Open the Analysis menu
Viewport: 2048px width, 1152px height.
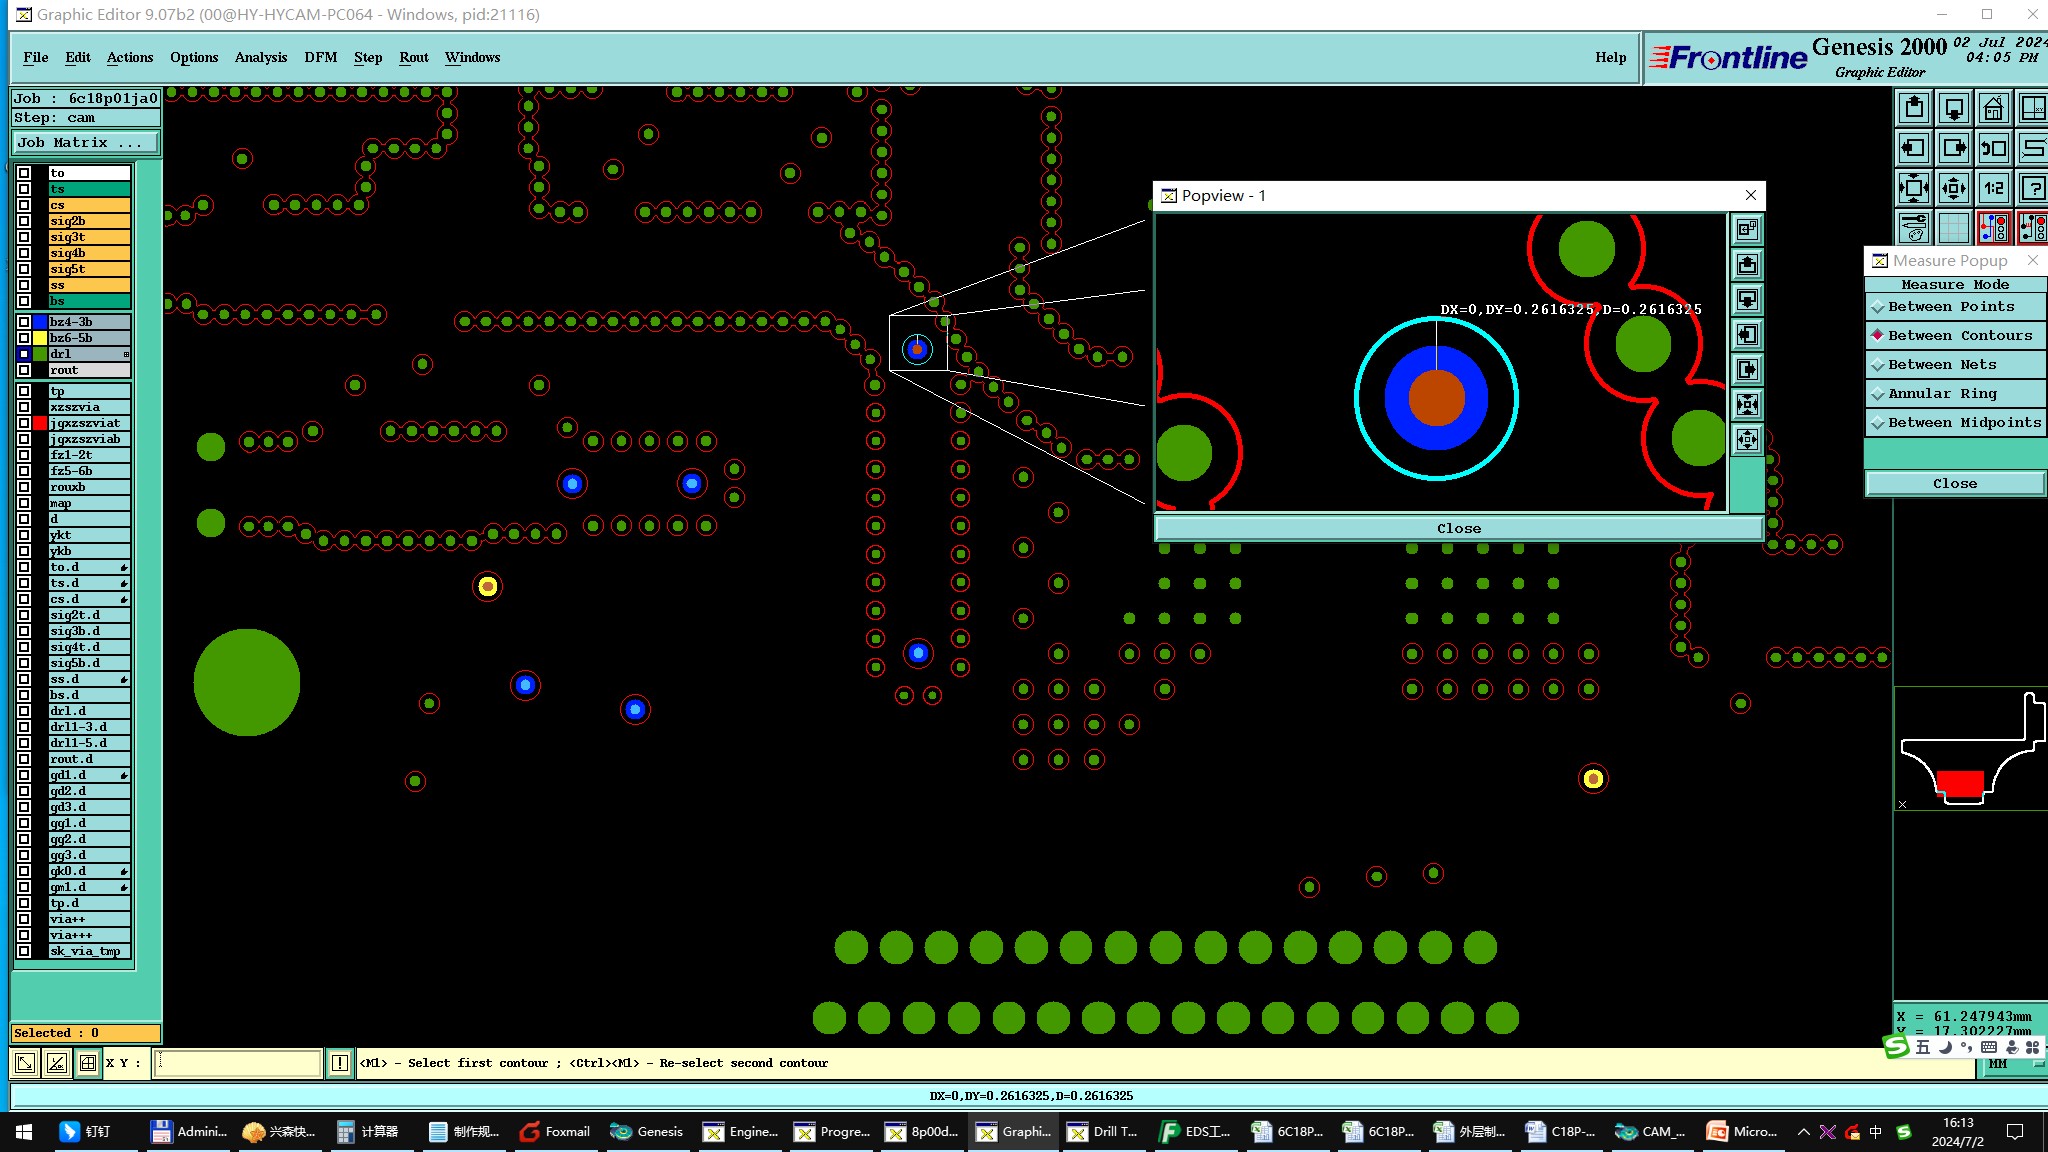(260, 57)
